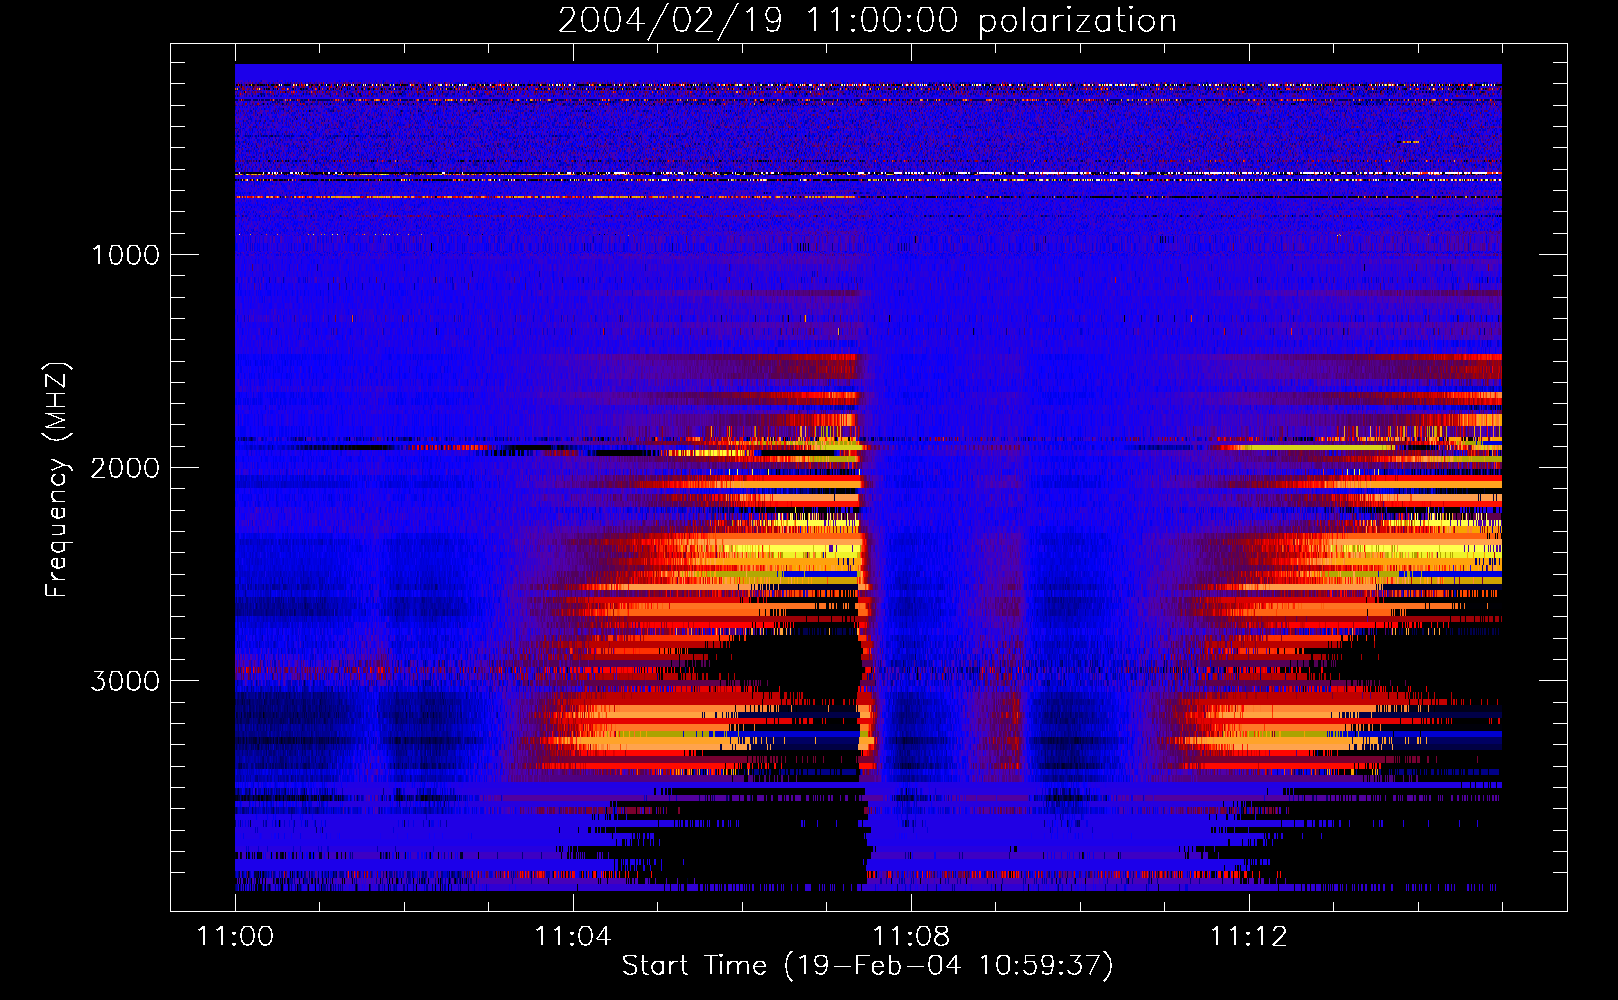Click the 11:08 time axis label

[x=910, y=937]
